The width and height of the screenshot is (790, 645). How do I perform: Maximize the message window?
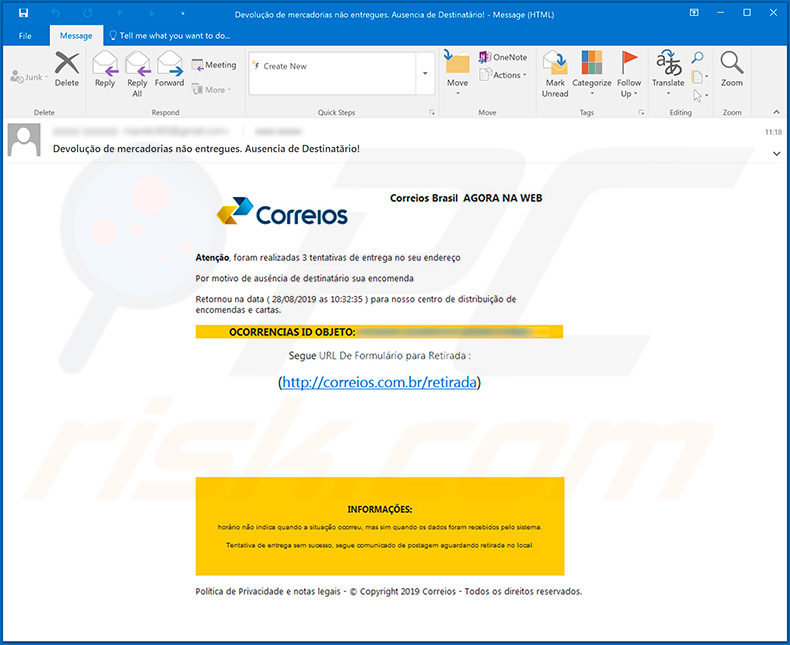point(747,13)
